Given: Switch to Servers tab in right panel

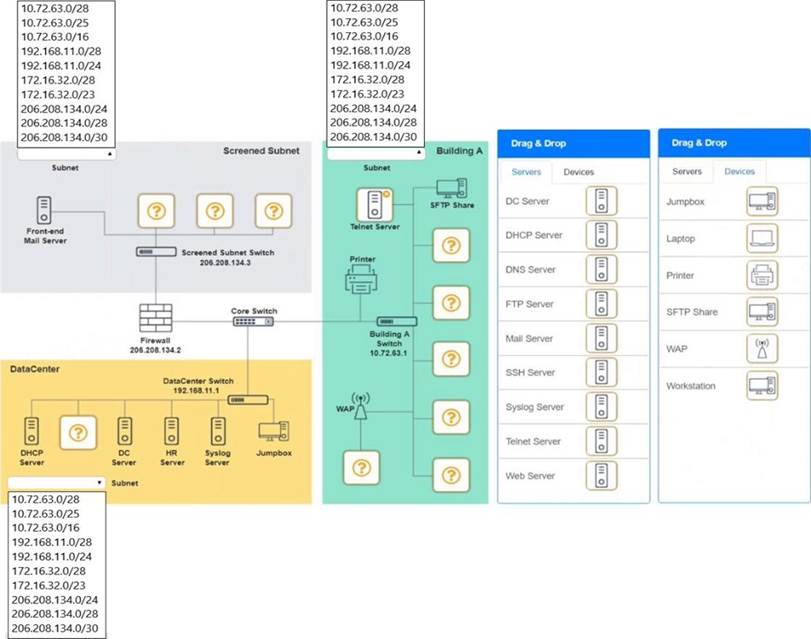Looking at the screenshot, I should [x=686, y=172].
